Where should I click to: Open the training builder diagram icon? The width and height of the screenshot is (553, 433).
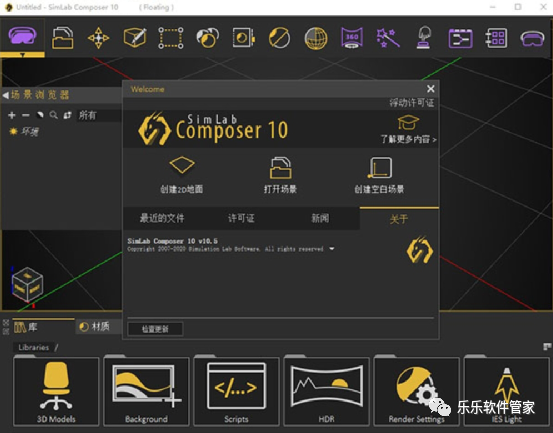460,38
